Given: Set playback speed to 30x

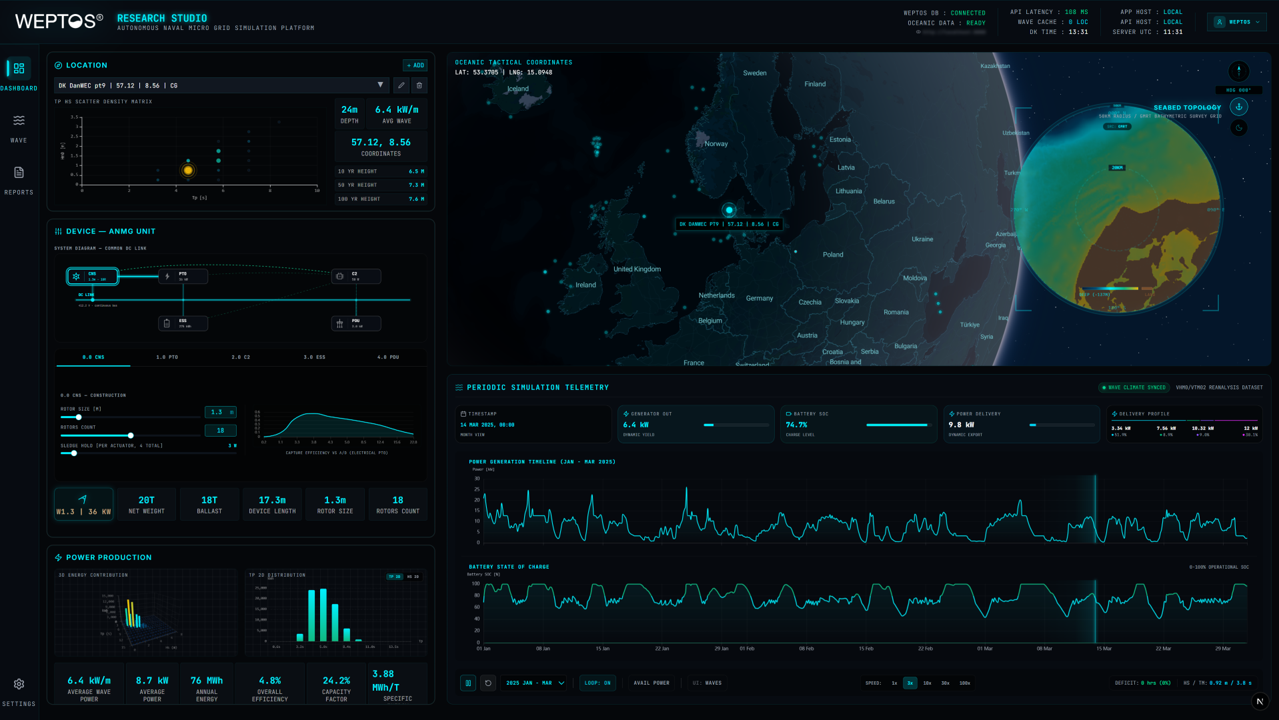Looking at the screenshot, I should tap(945, 683).
